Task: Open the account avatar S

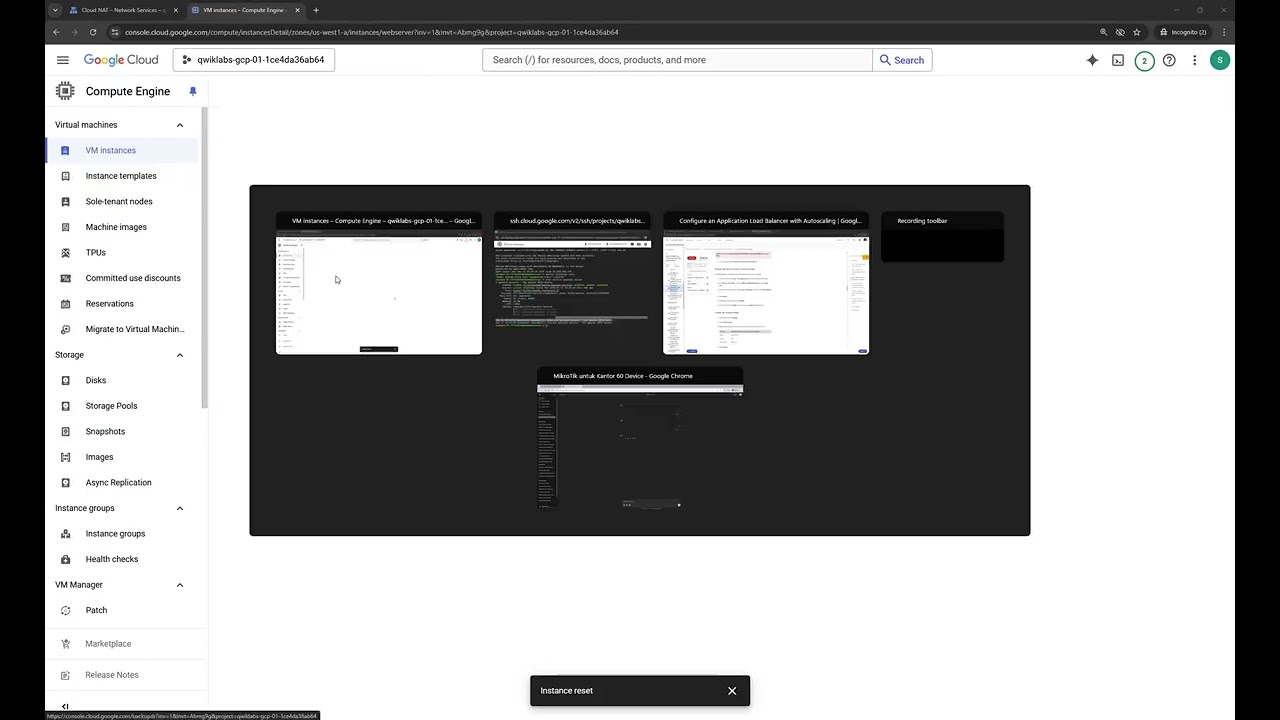Action: click(1219, 60)
